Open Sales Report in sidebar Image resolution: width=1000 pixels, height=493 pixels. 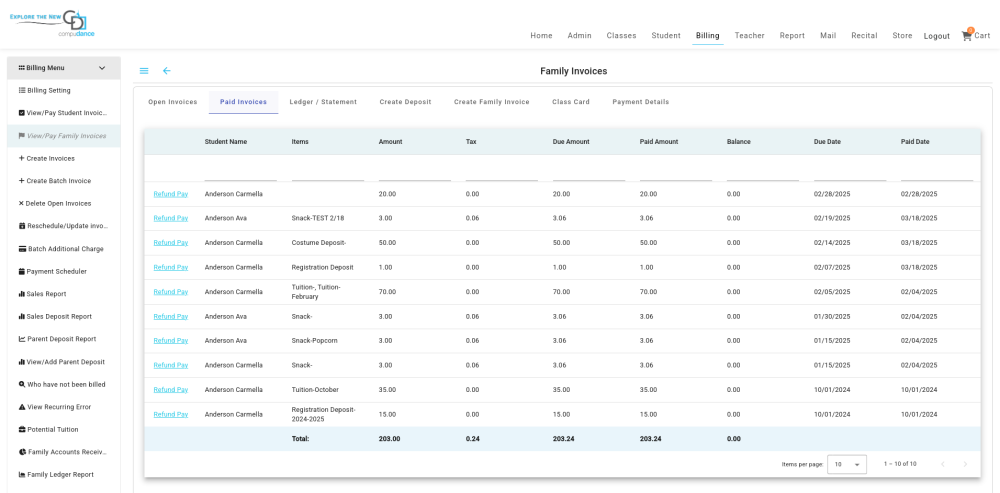click(x=63, y=294)
